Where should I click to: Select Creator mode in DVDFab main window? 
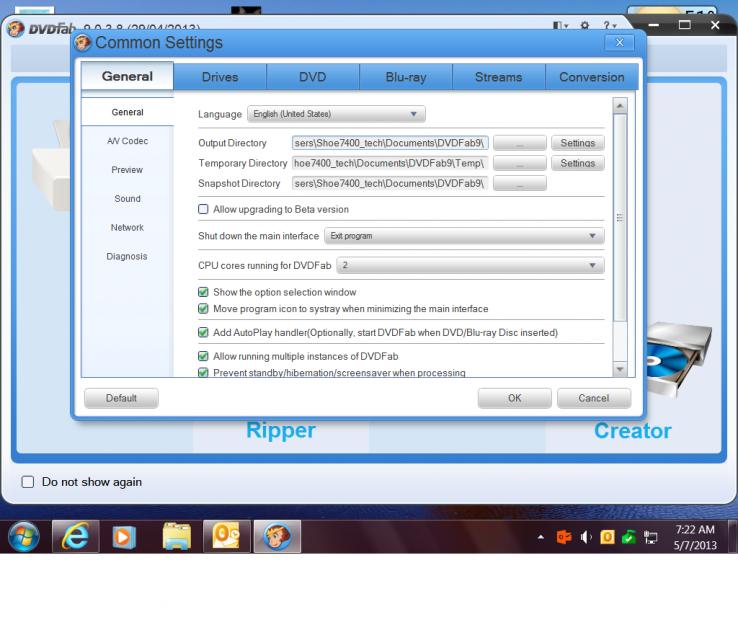pos(633,431)
